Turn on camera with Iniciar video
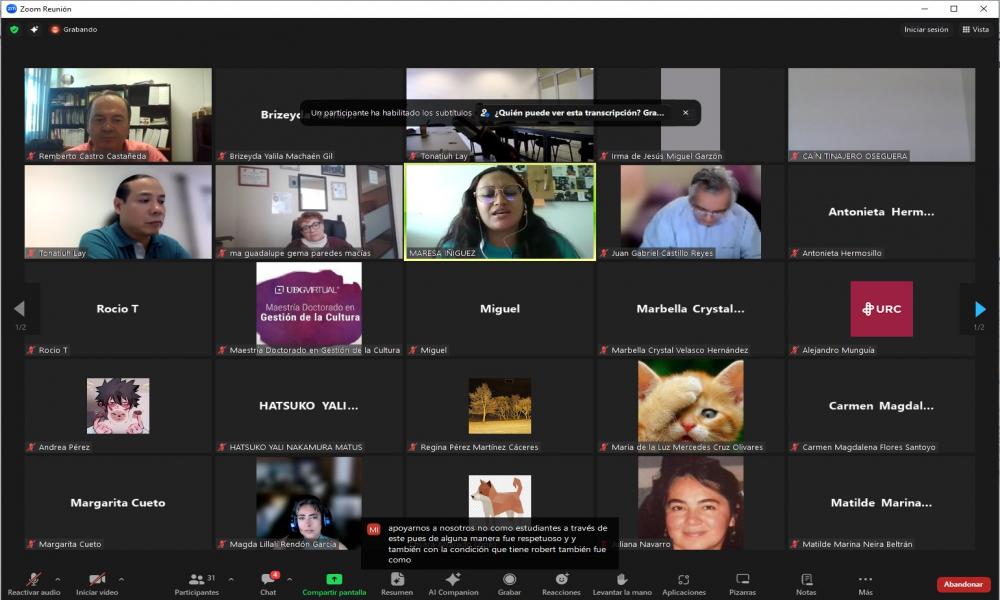This screenshot has height=600, width=1000. tap(97, 582)
